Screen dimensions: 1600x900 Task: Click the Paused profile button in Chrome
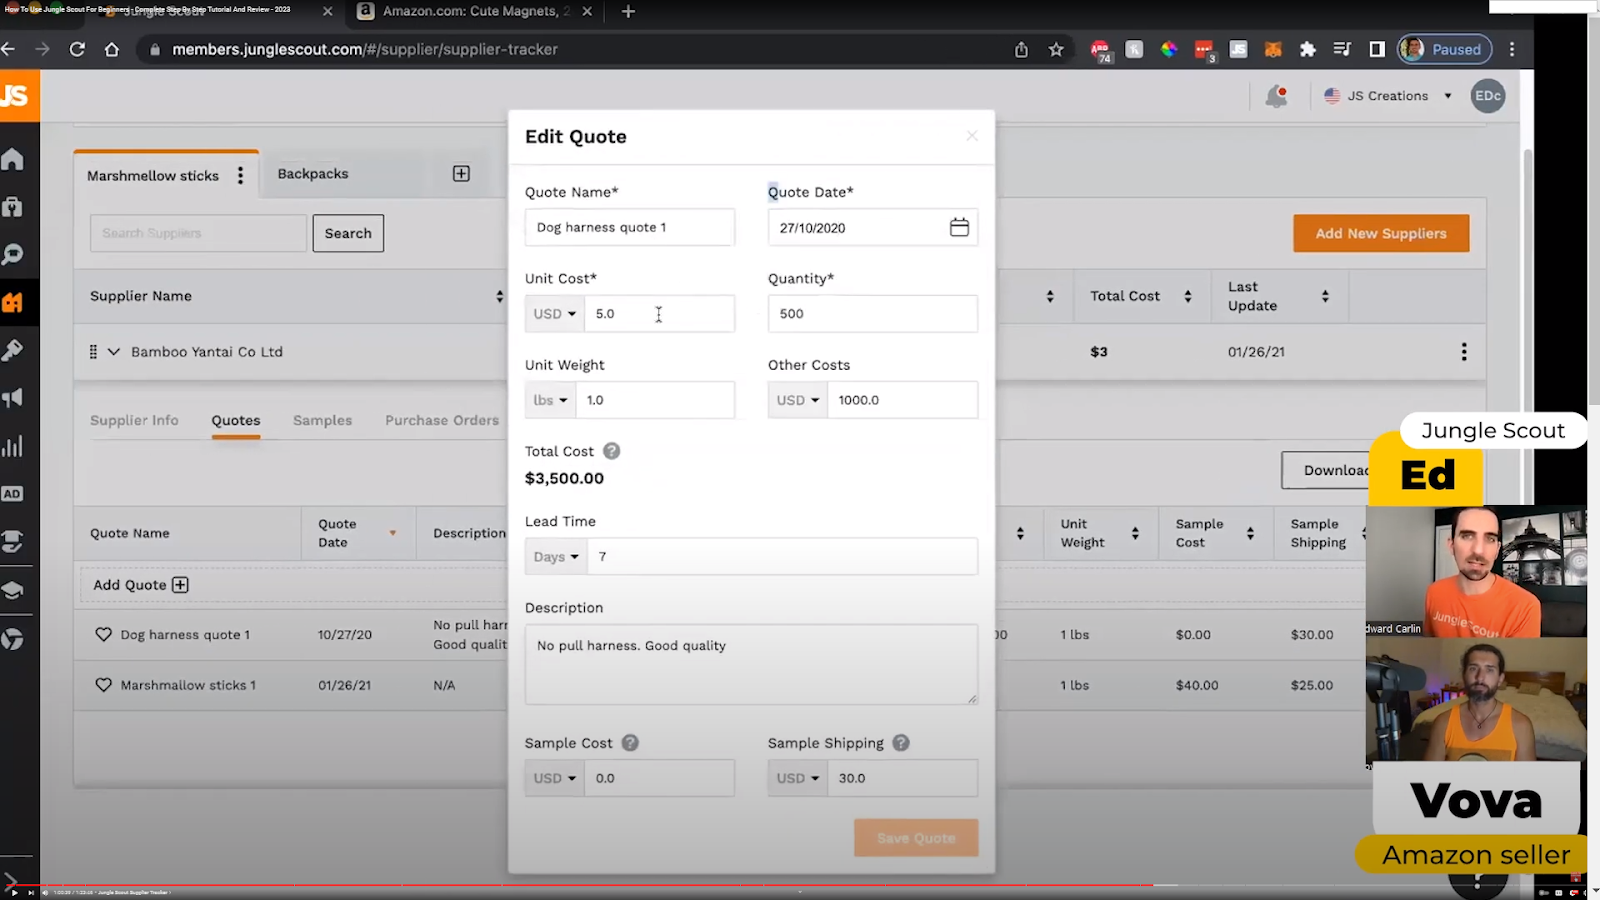(1445, 49)
